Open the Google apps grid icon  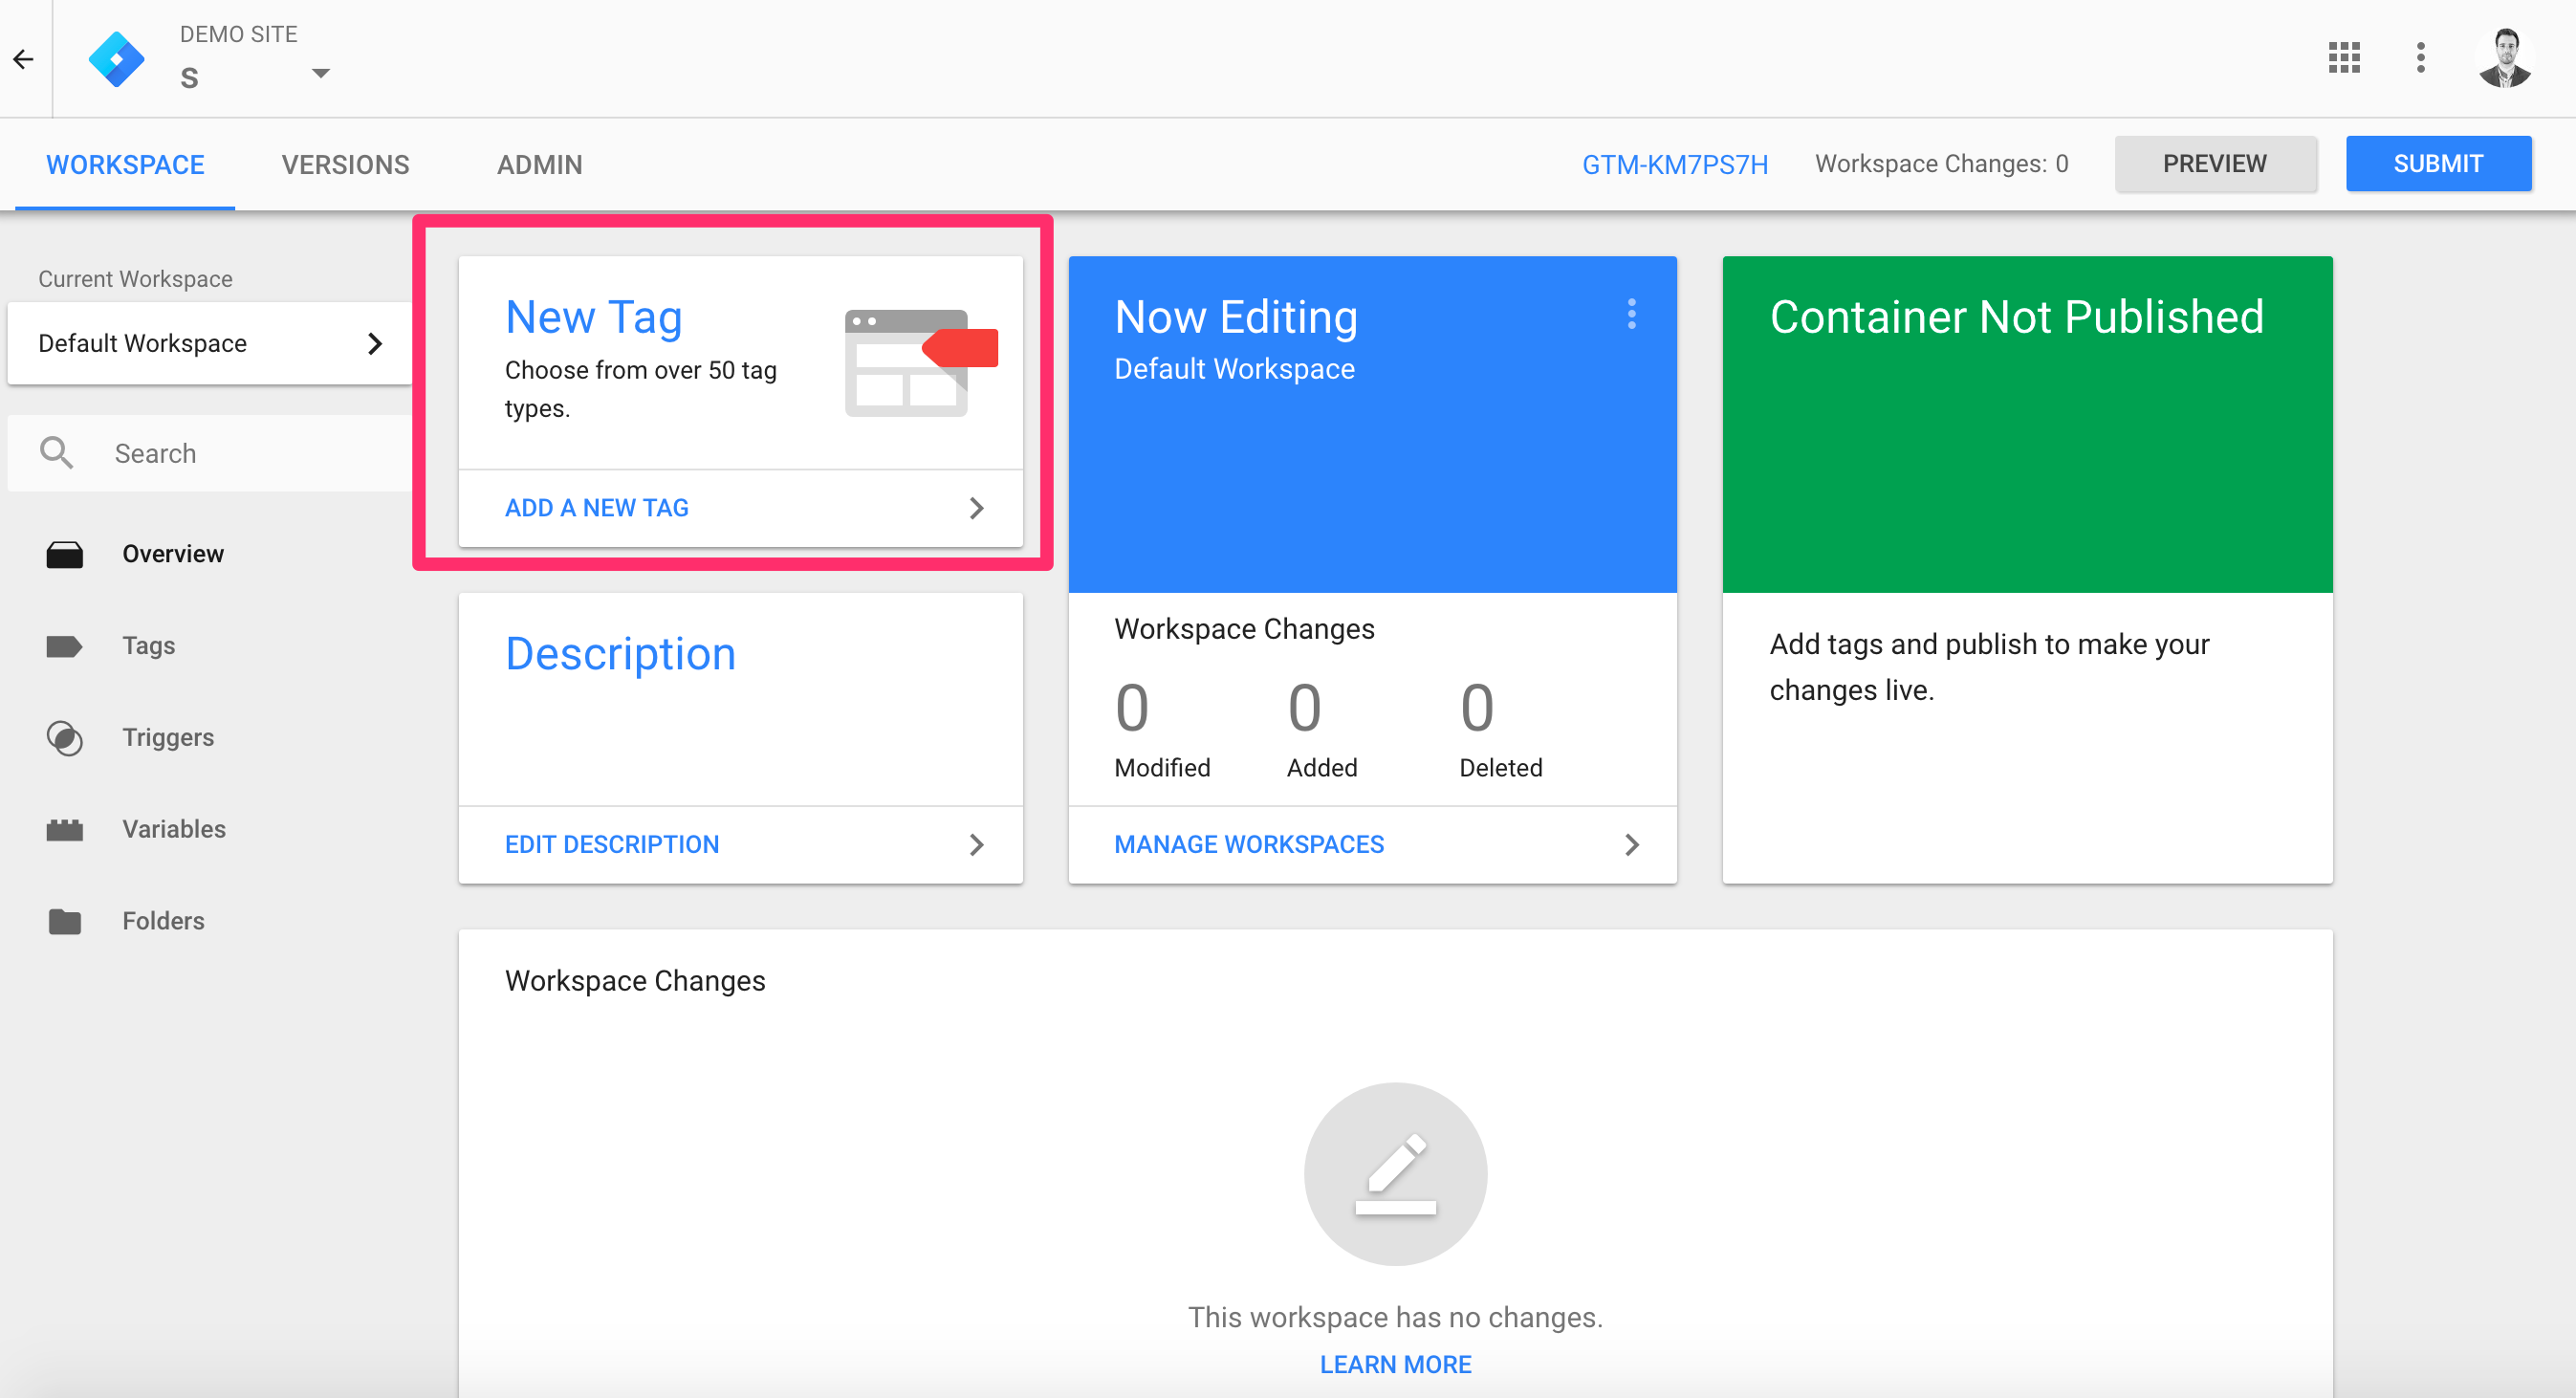2343,58
